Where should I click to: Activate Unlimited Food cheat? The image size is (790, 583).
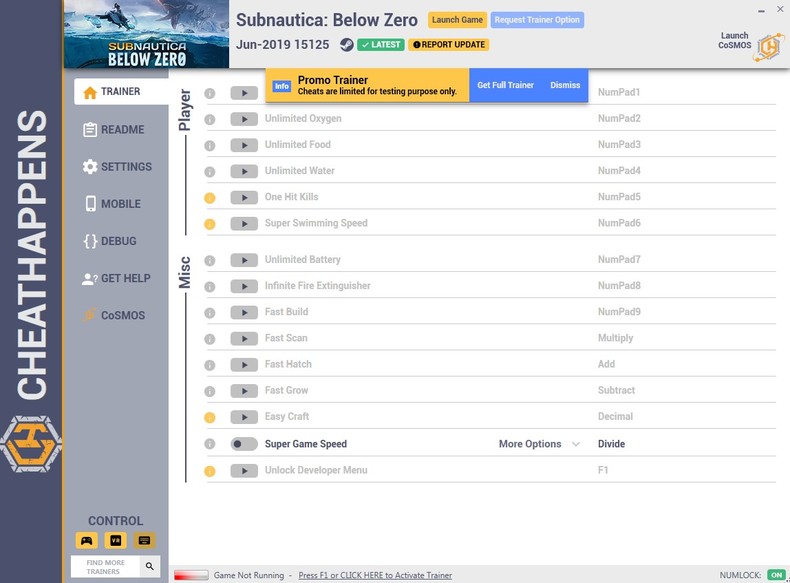click(244, 146)
